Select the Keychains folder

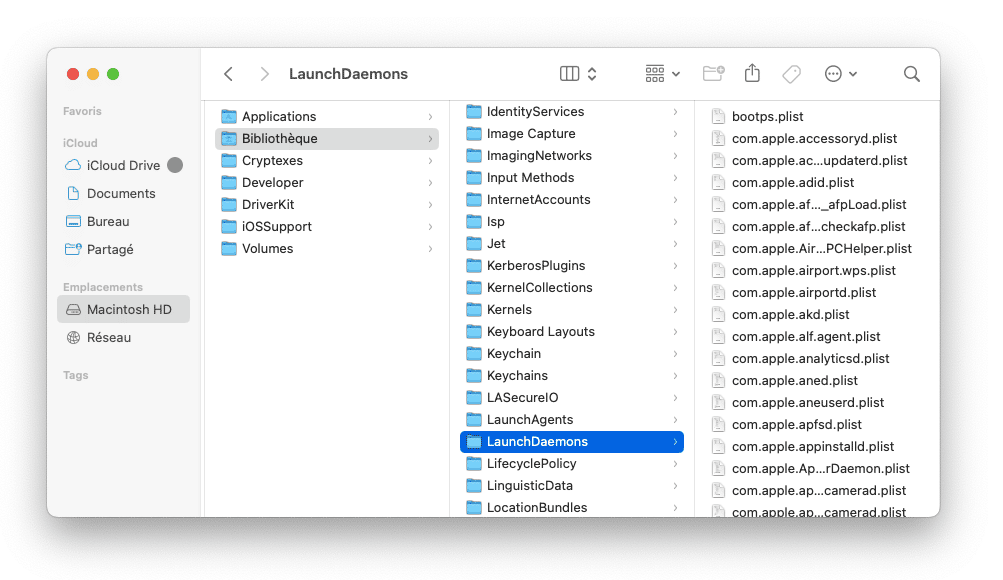517,376
